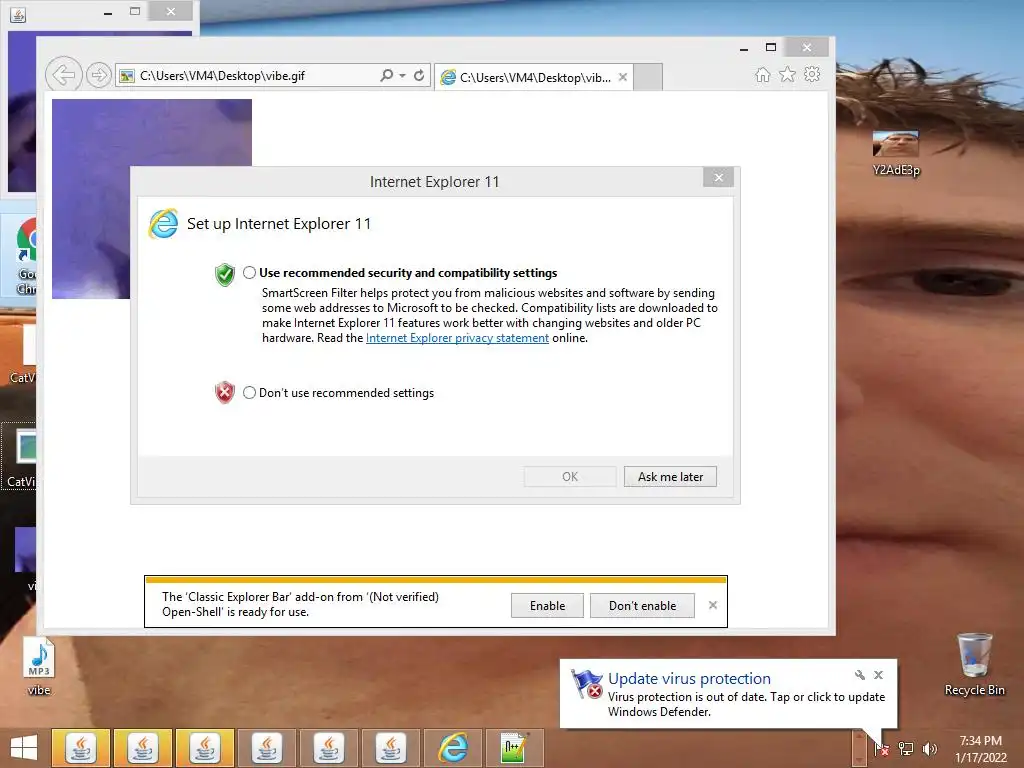Click the first Java taskbar icon

click(x=80, y=748)
